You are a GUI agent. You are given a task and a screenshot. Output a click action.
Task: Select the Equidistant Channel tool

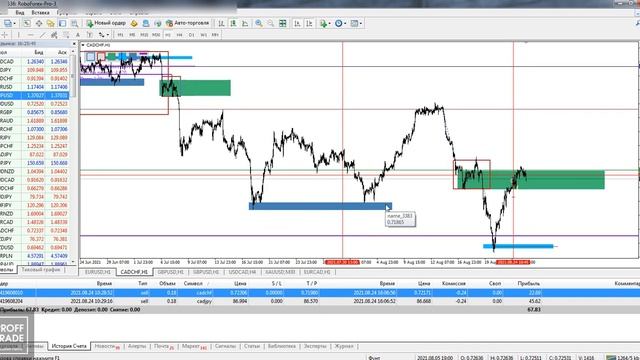54,35
